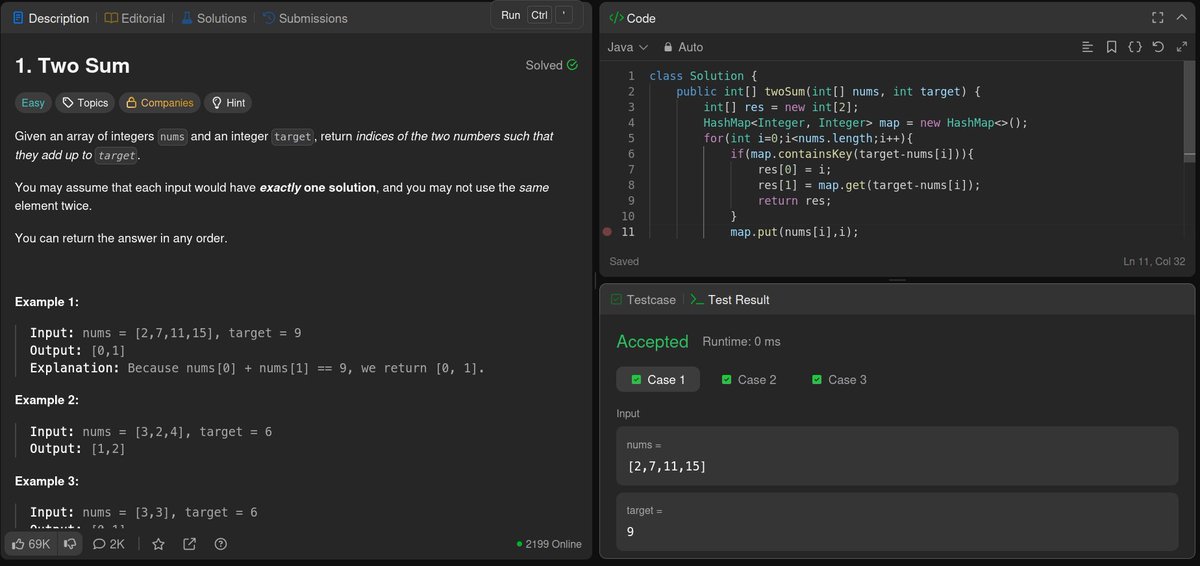
Task: Reset code with the undo arrow icon
Action: tap(1158, 47)
